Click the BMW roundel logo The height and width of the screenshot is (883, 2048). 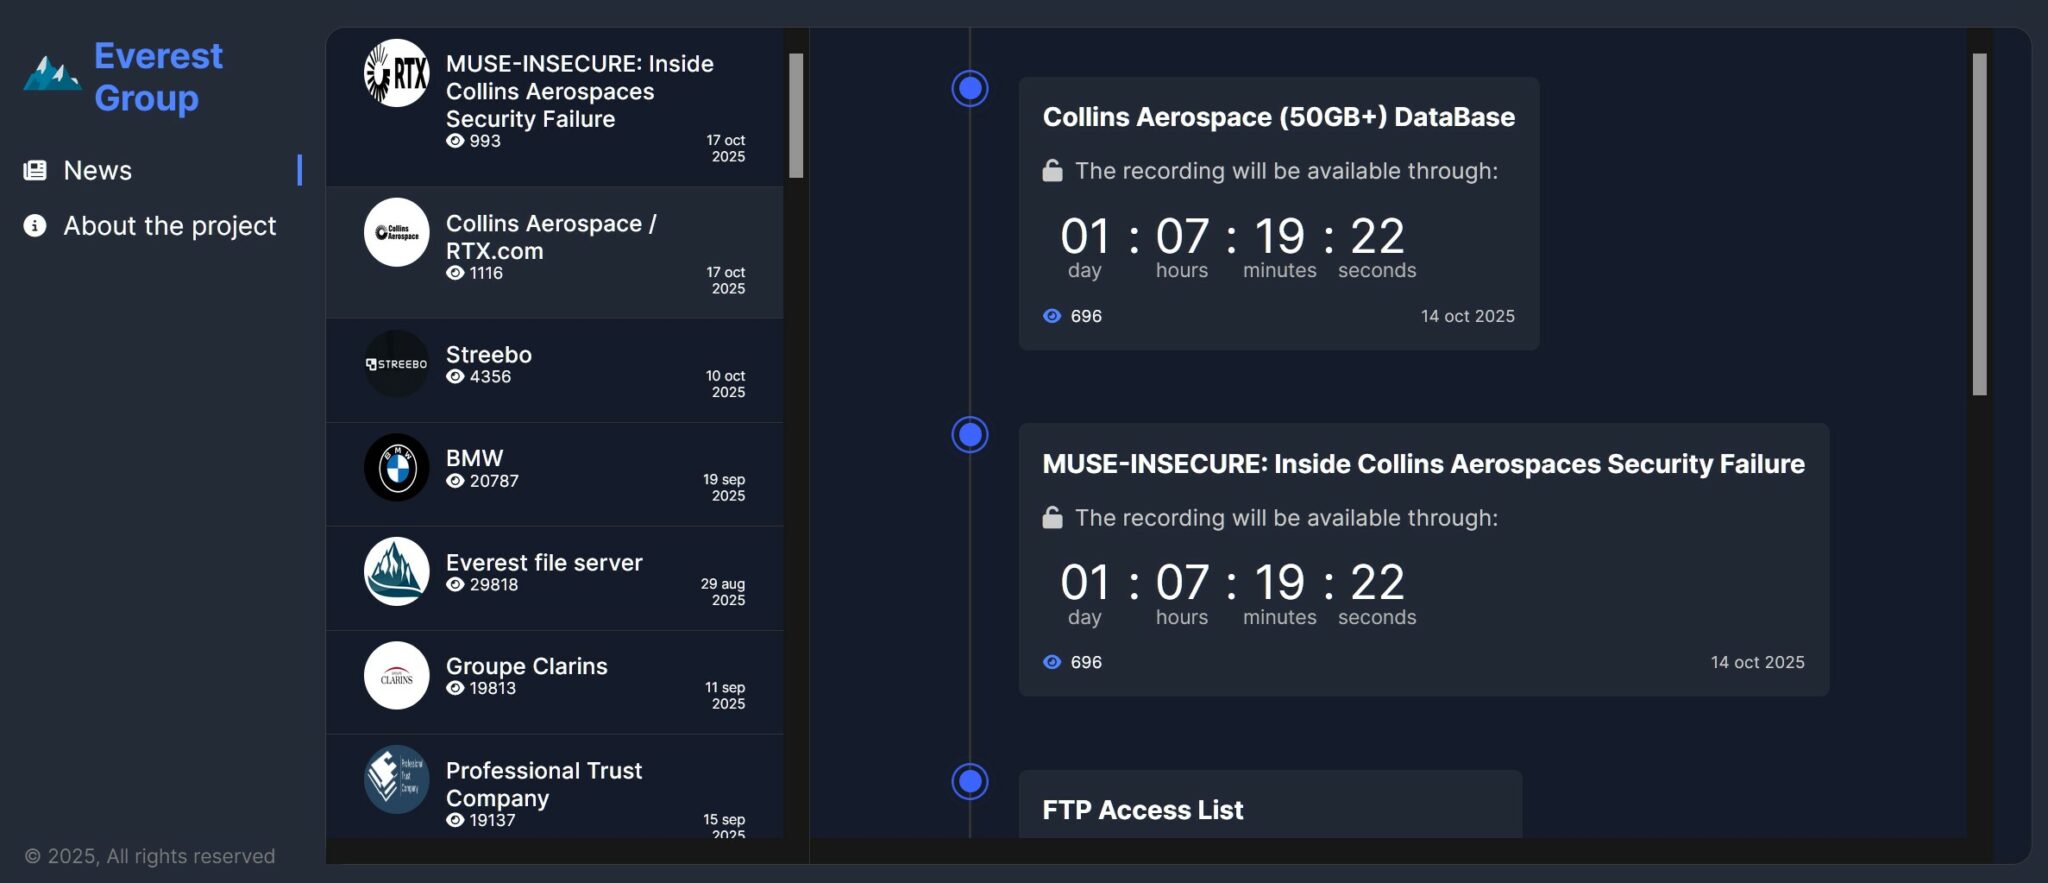pyautogui.click(x=396, y=467)
